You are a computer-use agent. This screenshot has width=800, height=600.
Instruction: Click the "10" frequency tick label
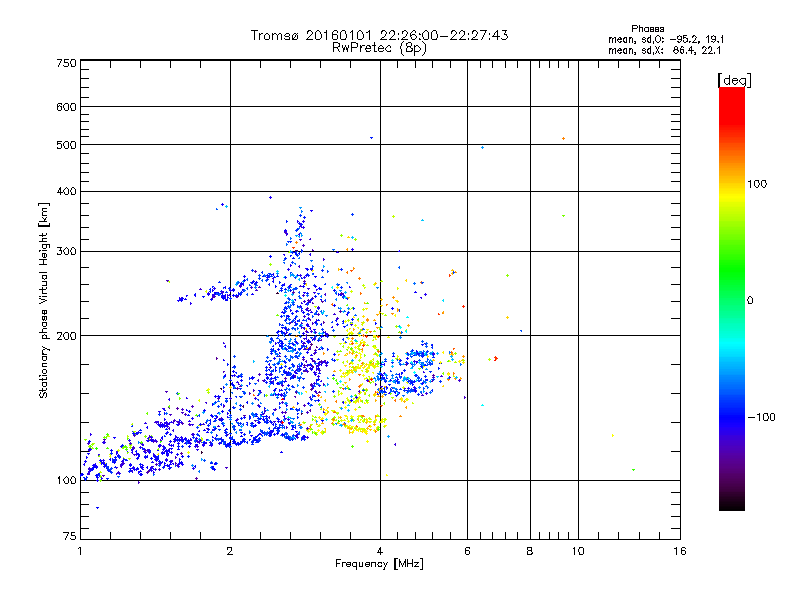[578, 552]
